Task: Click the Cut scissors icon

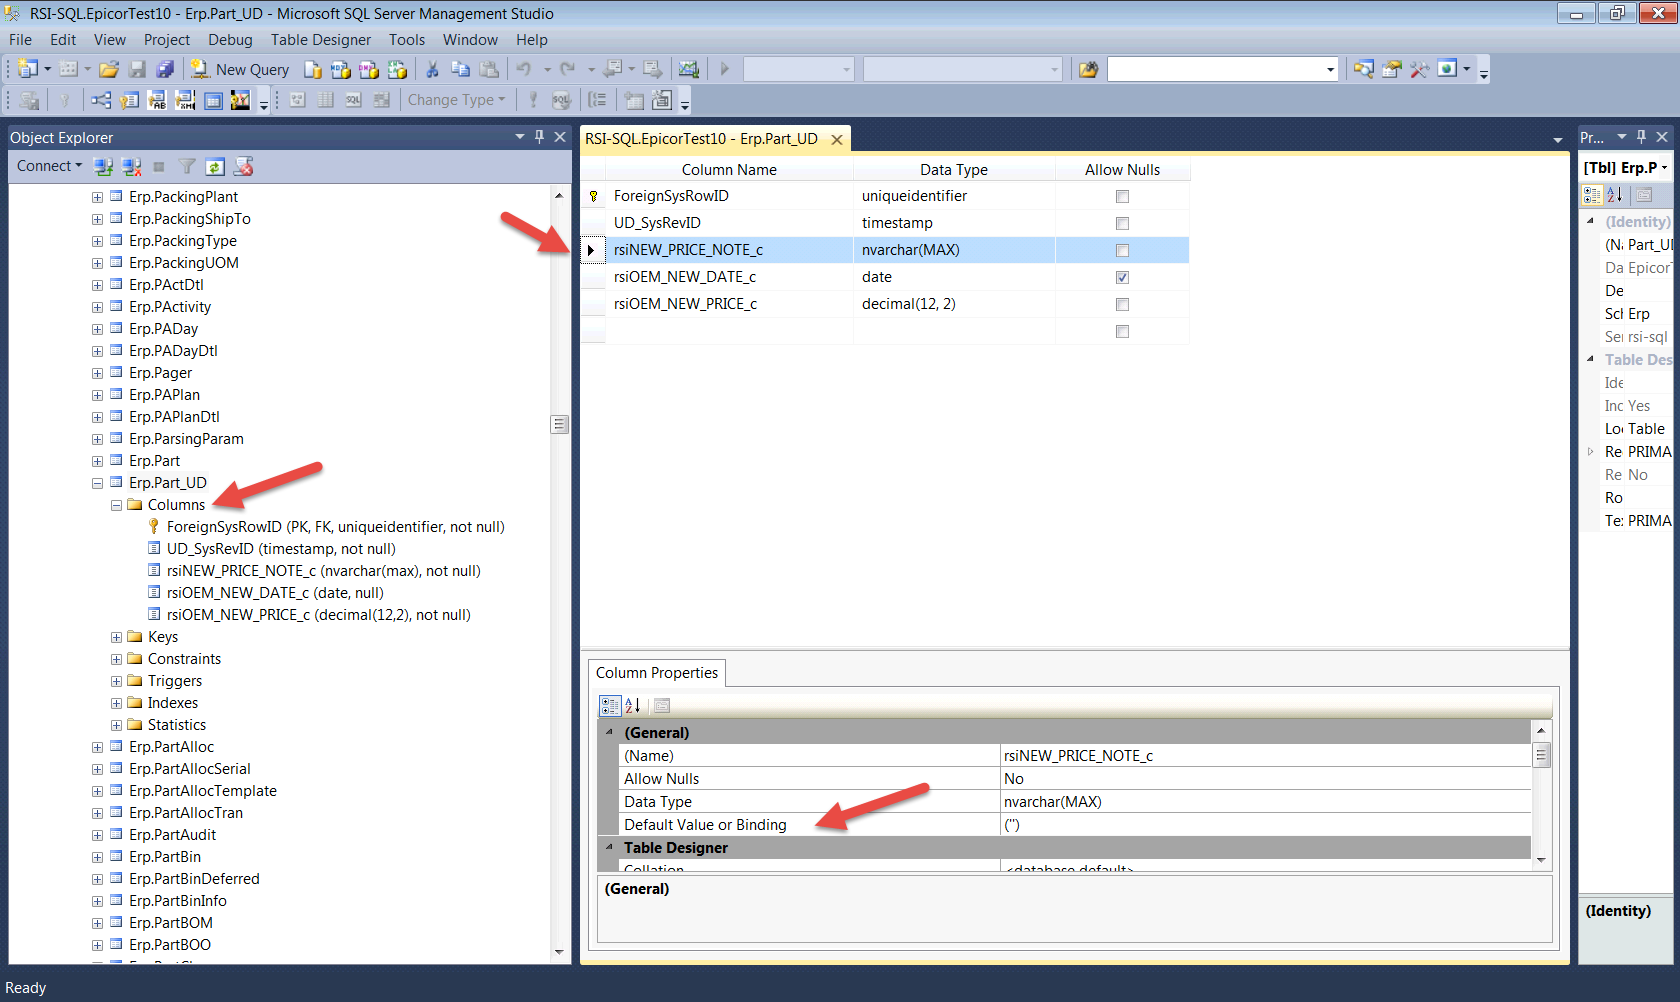Action: pos(432,69)
